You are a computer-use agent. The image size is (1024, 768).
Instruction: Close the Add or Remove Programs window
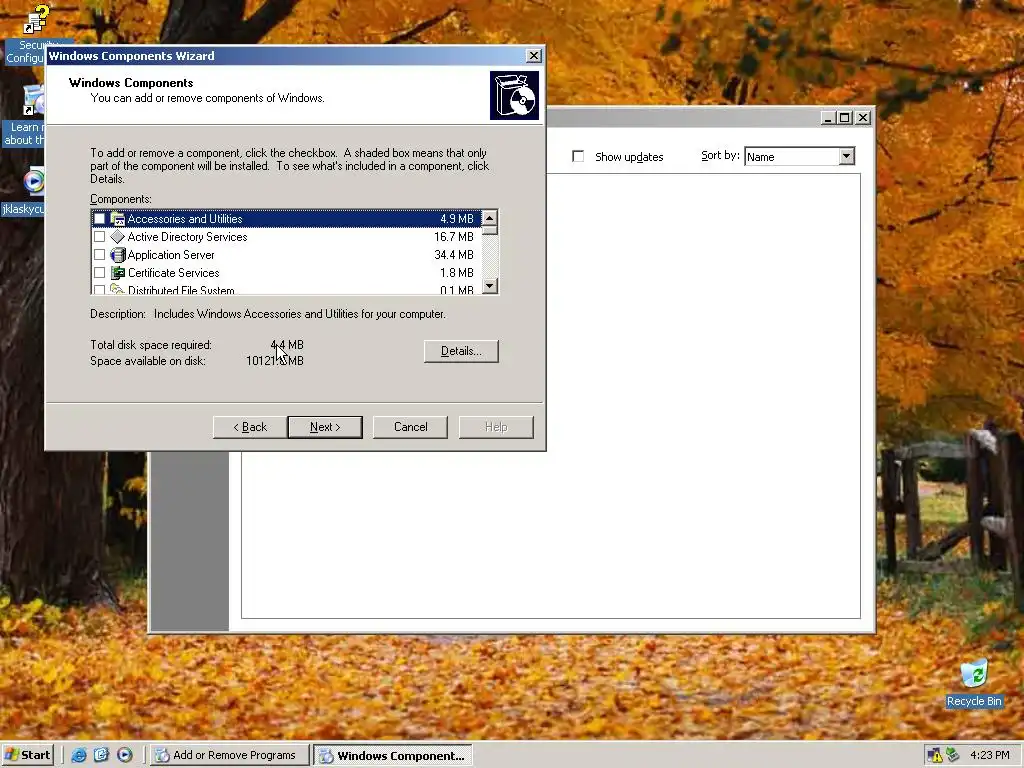[863, 118]
